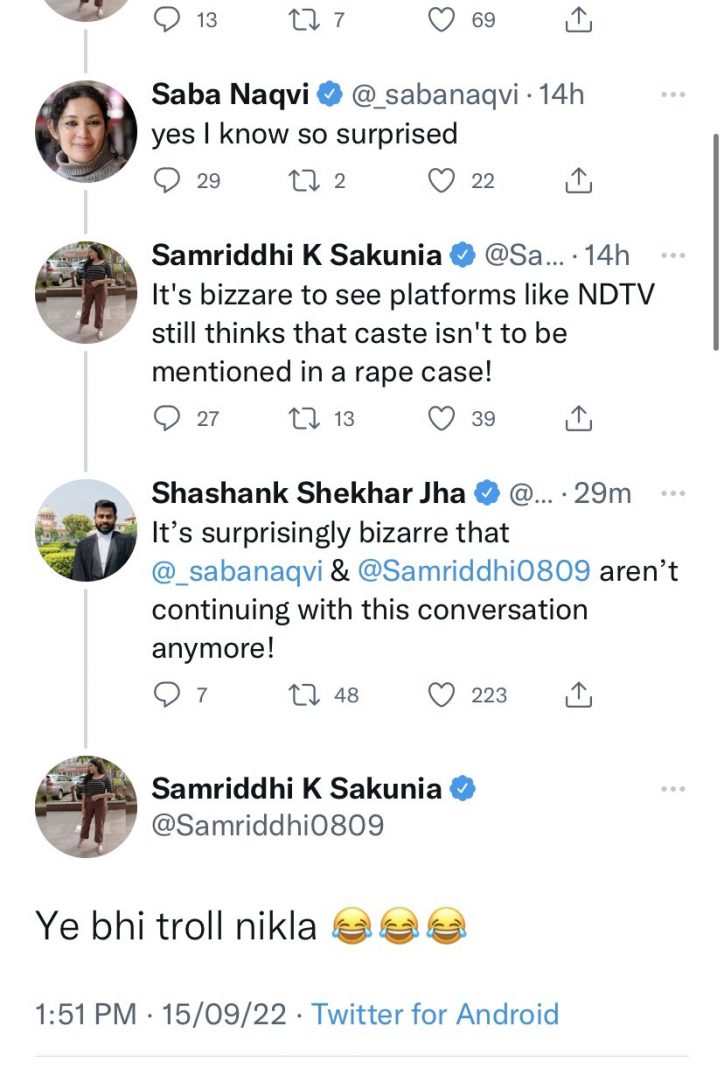Retweet Shashank Shekhar Jha's tweet

click(300, 694)
